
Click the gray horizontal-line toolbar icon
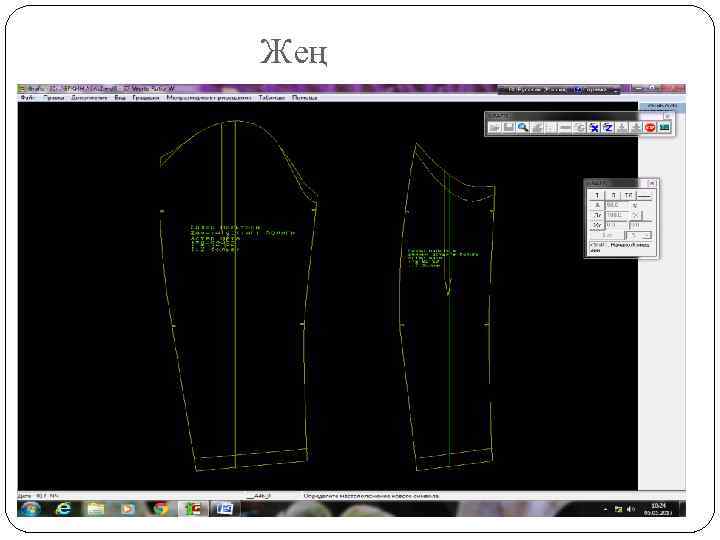coord(565,128)
